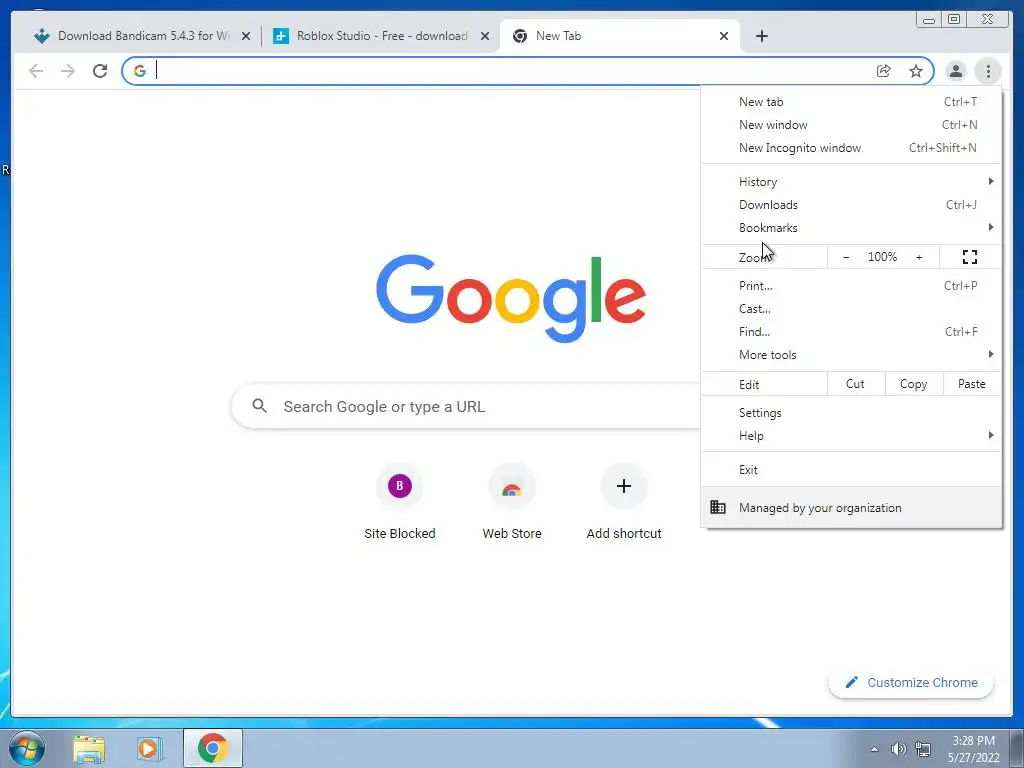Click Managed by your organization

(x=852, y=507)
